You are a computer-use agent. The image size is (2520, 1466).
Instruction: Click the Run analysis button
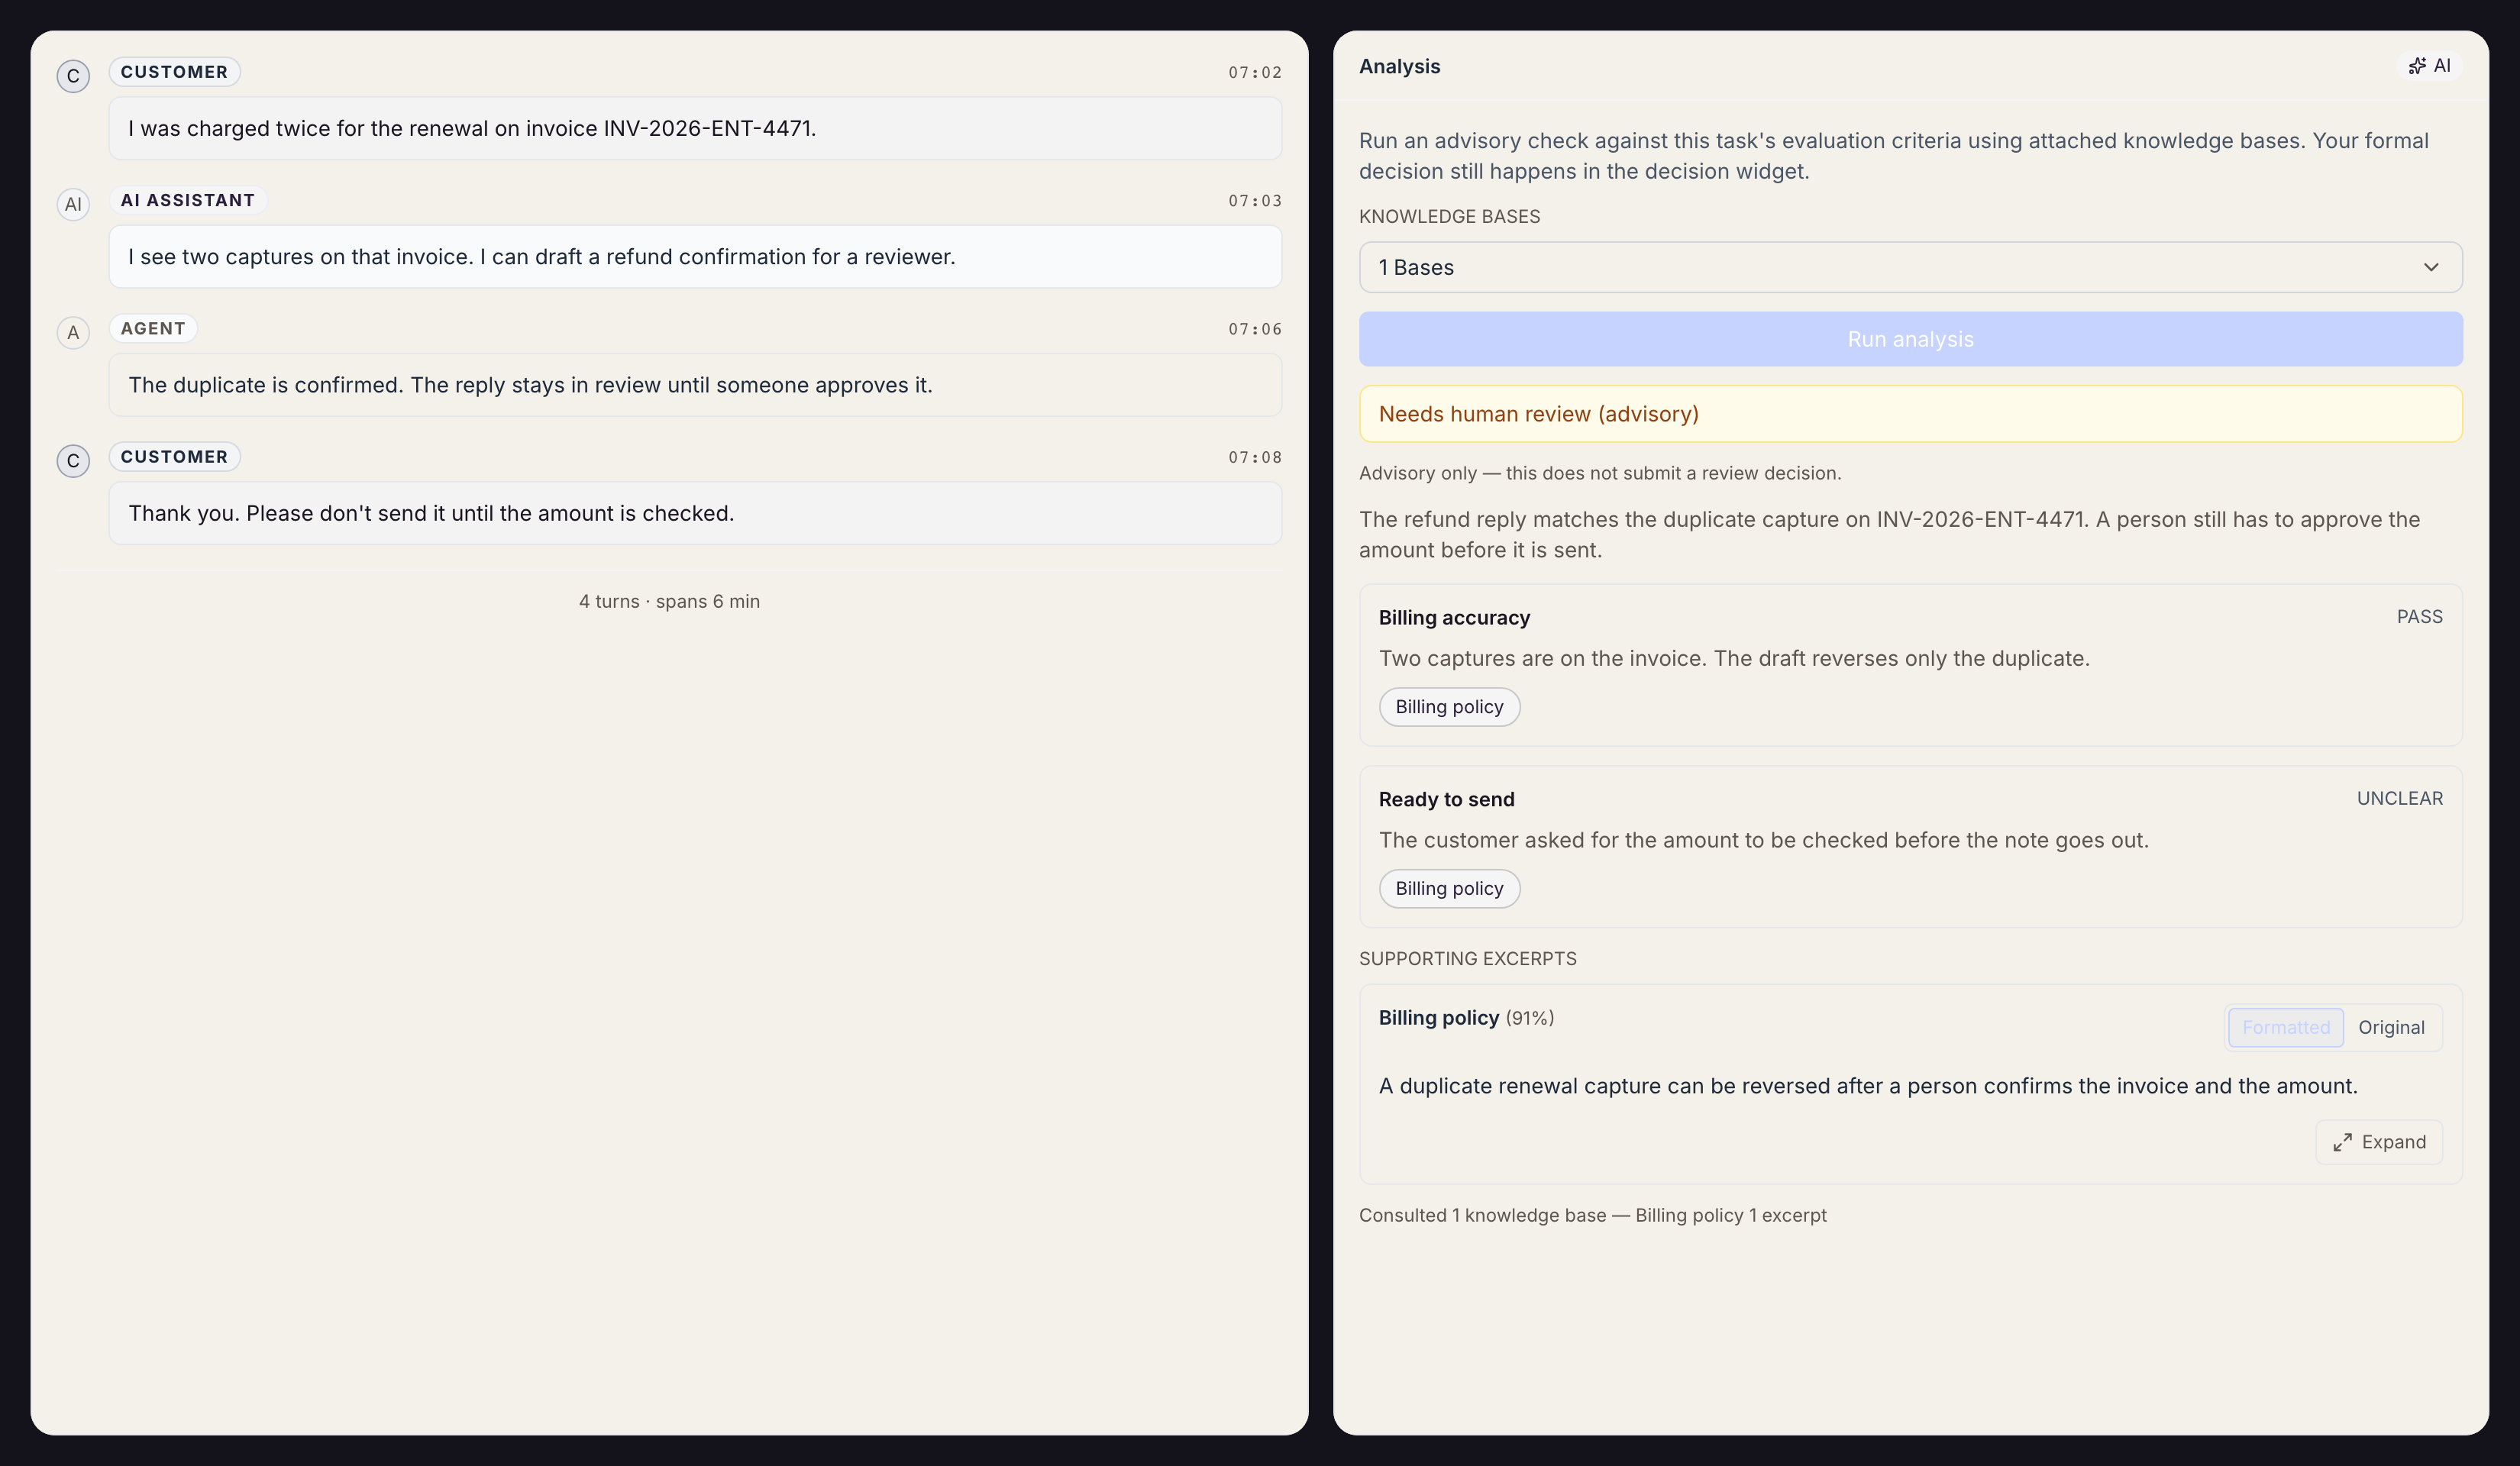pos(1910,339)
